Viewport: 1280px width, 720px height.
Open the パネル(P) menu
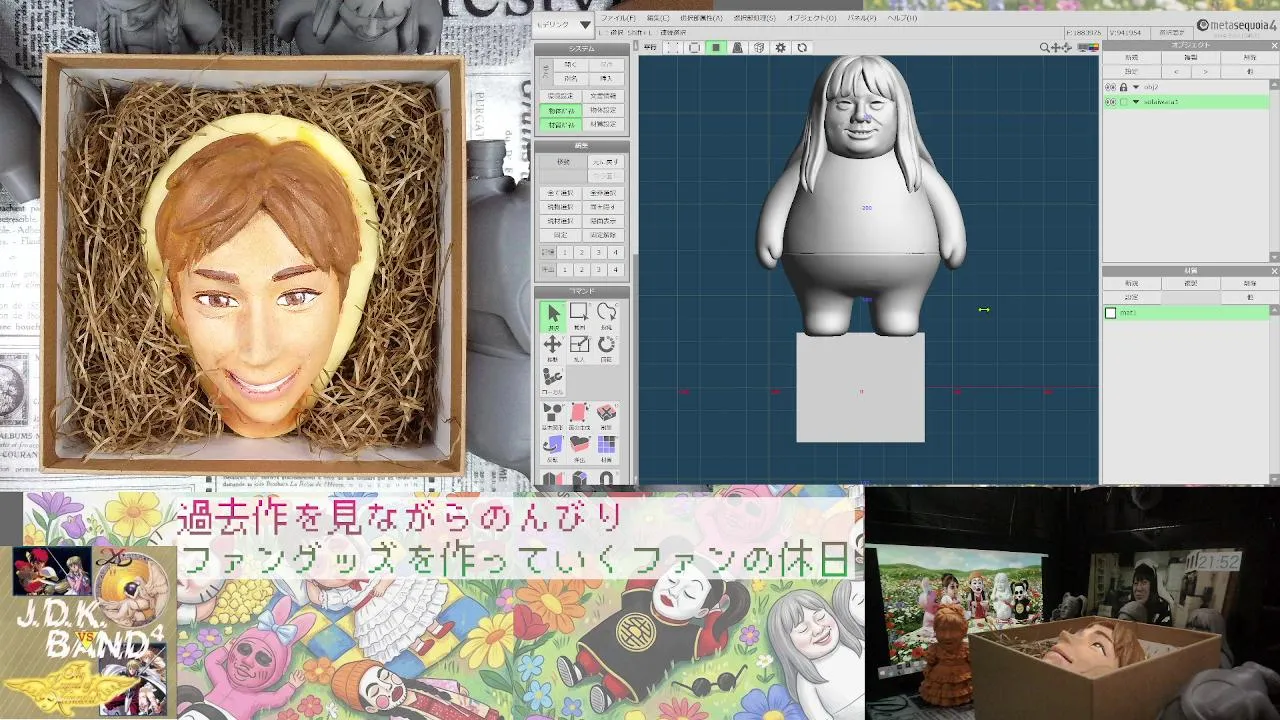tap(862, 18)
